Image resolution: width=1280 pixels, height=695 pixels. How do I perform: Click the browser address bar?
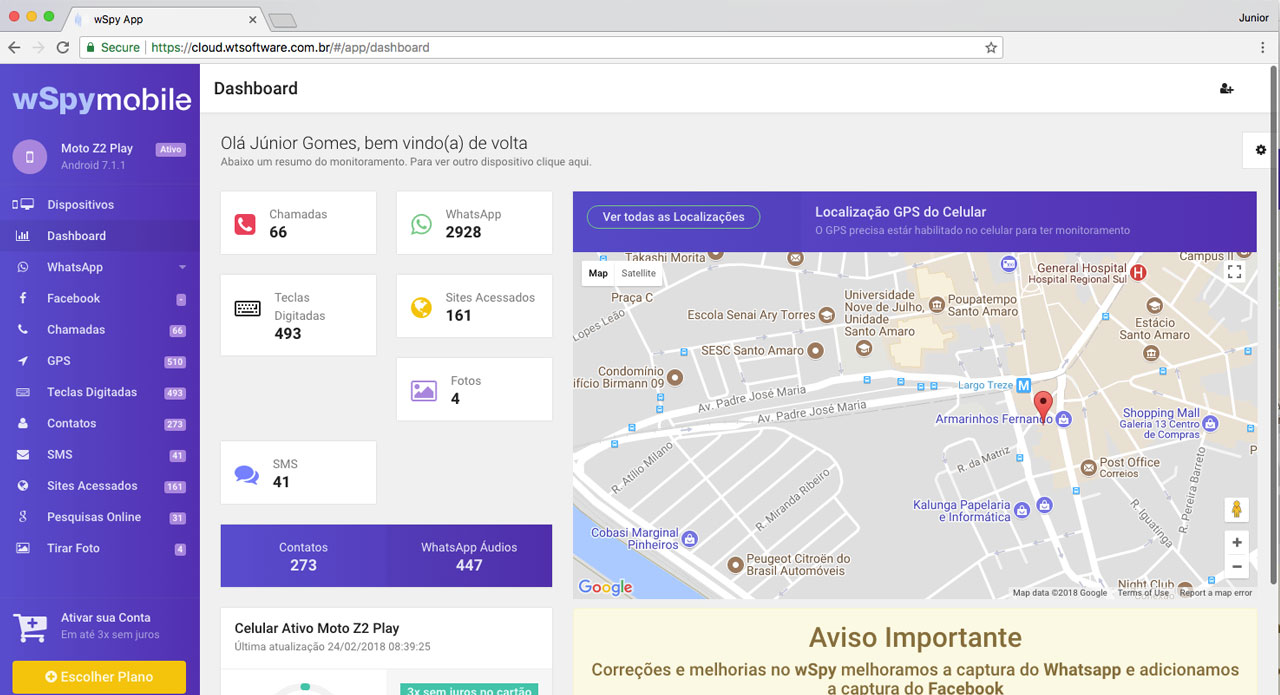click(540, 47)
